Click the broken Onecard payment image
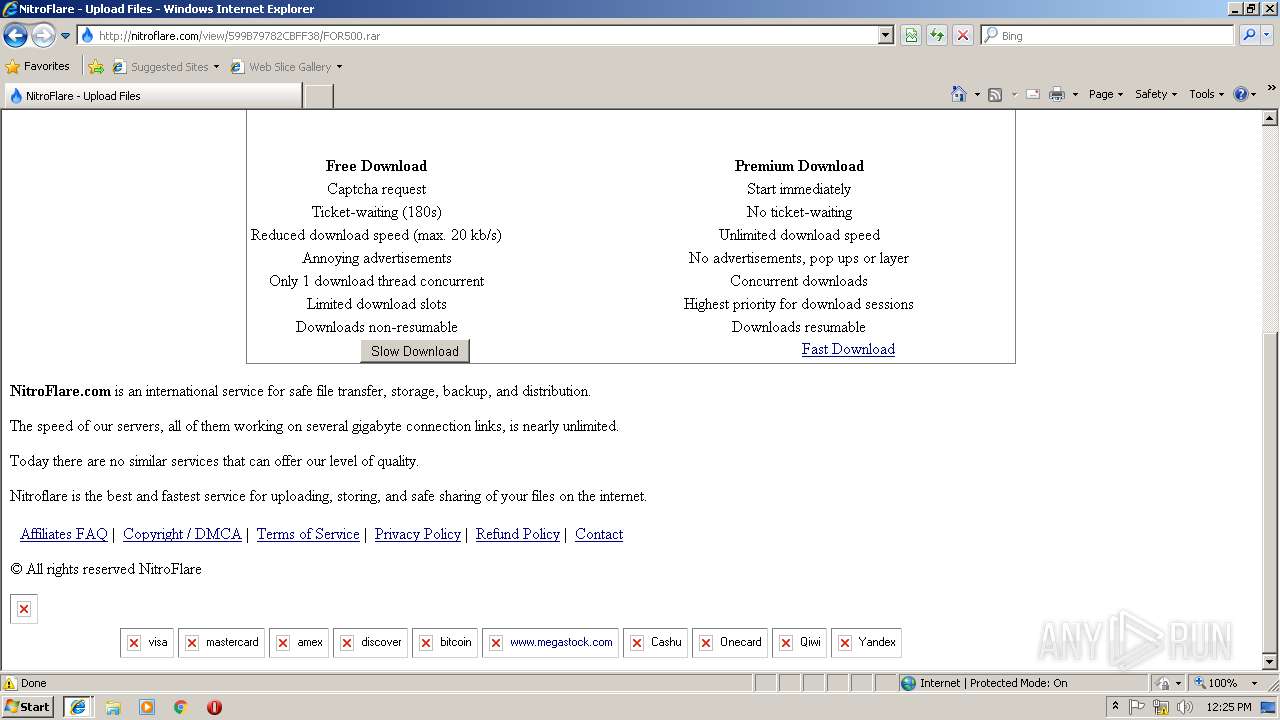 730,642
